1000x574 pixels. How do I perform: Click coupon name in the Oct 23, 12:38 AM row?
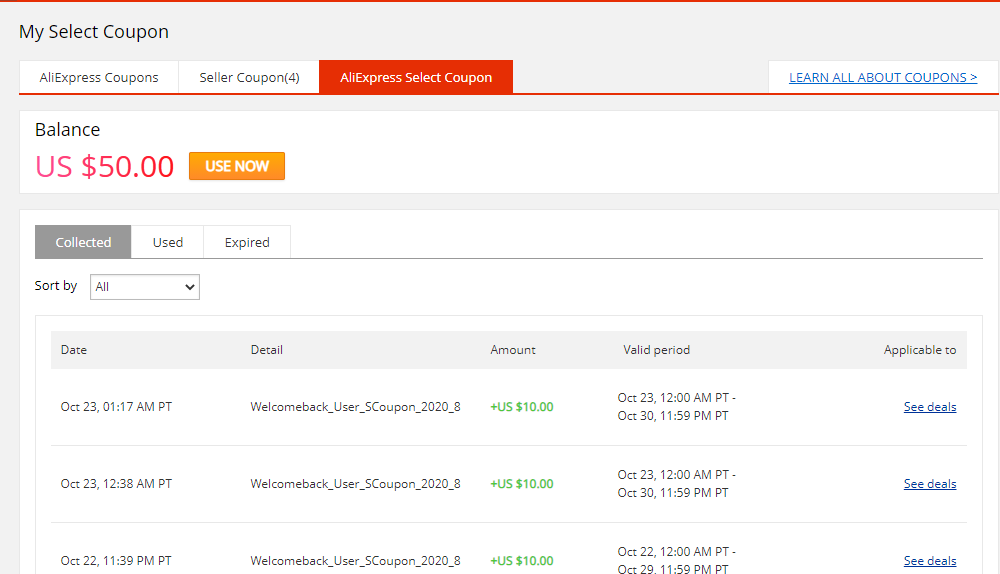355,484
